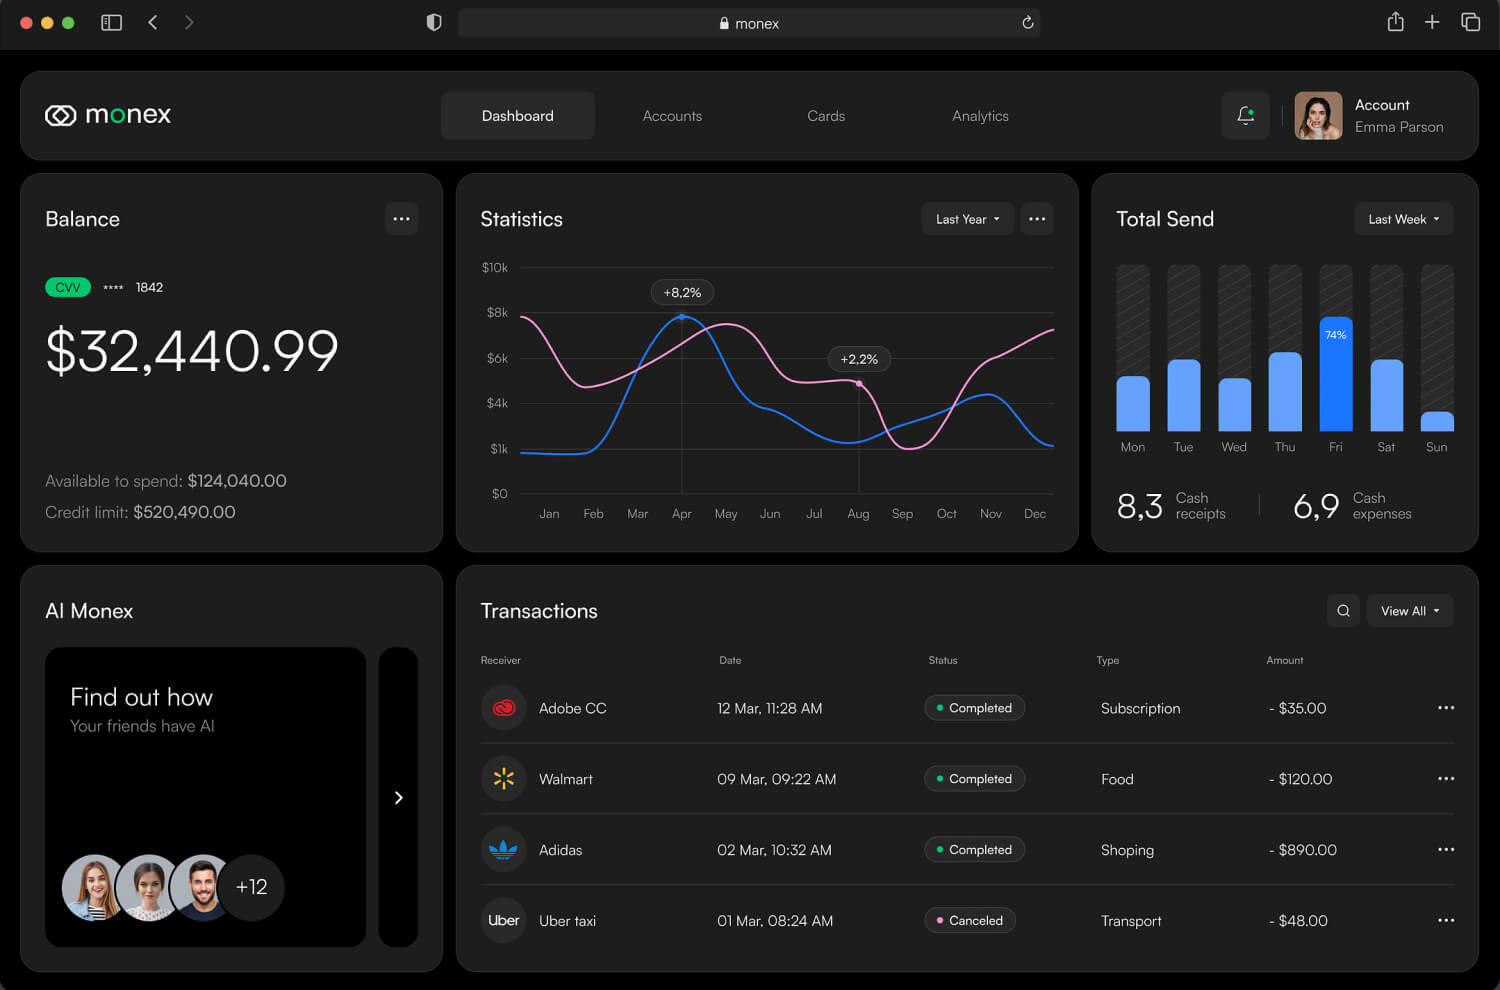The image size is (1500, 990).
Task: Open Statistics options via ellipsis menu
Action: coord(1037,218)
